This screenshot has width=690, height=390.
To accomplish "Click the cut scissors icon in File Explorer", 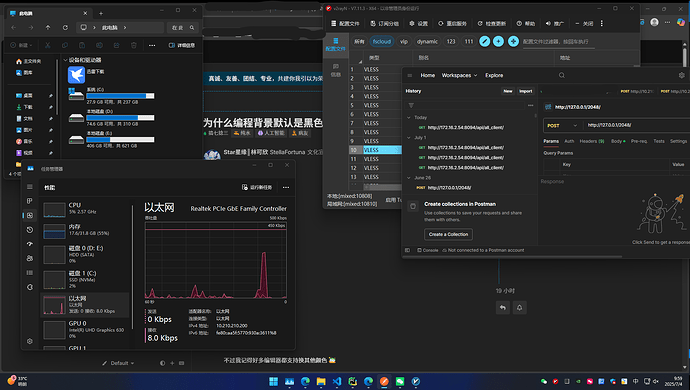I will pyautogui.click(x=48, y=45).
